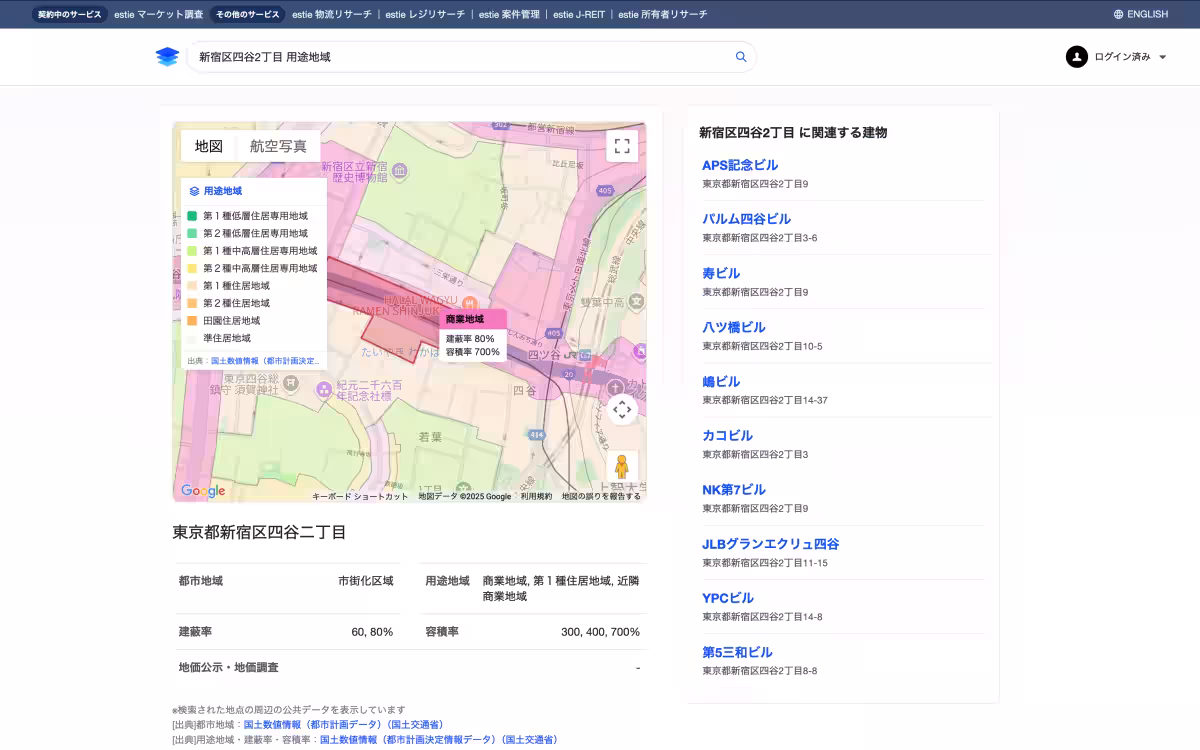Open Street View with the Pegman icon
This screenshot has width=1200, height=750.
[621, 466]
